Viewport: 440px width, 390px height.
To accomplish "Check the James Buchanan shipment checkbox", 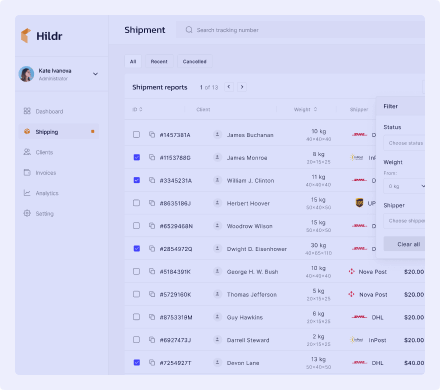I will (x=136, y=135).
